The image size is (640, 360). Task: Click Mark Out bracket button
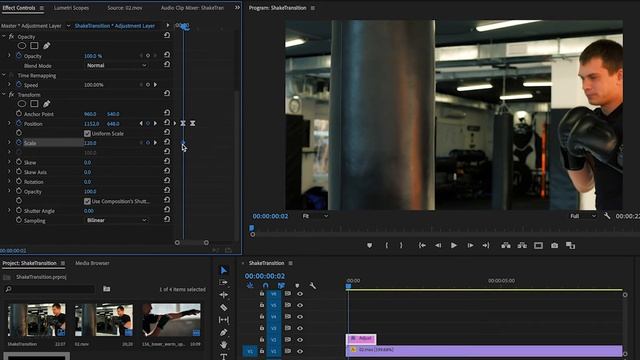(x=401, y=245)
